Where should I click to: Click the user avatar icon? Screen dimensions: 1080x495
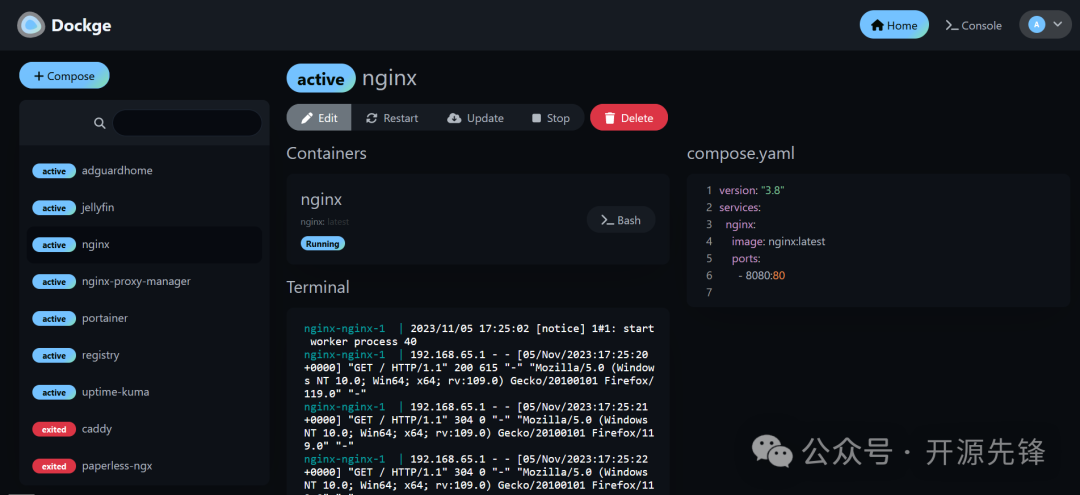[1036, 25]
